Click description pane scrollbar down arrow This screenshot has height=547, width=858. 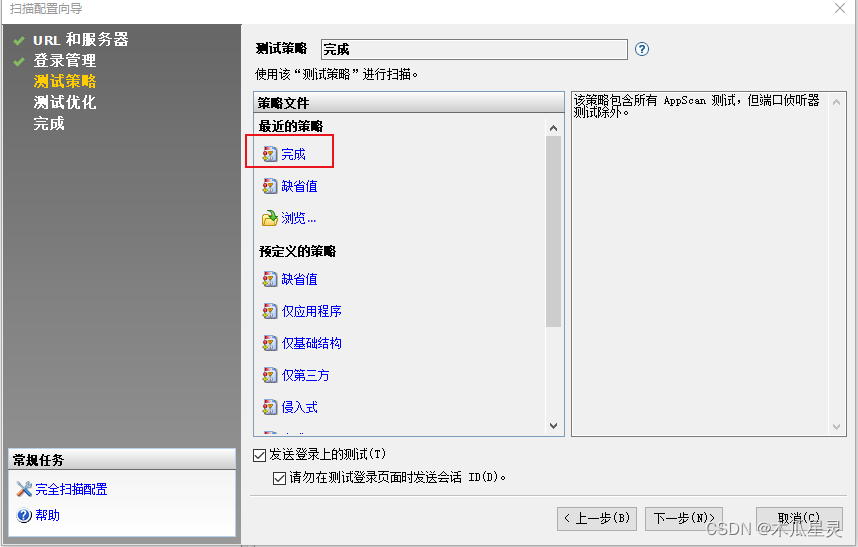point(836,427)
